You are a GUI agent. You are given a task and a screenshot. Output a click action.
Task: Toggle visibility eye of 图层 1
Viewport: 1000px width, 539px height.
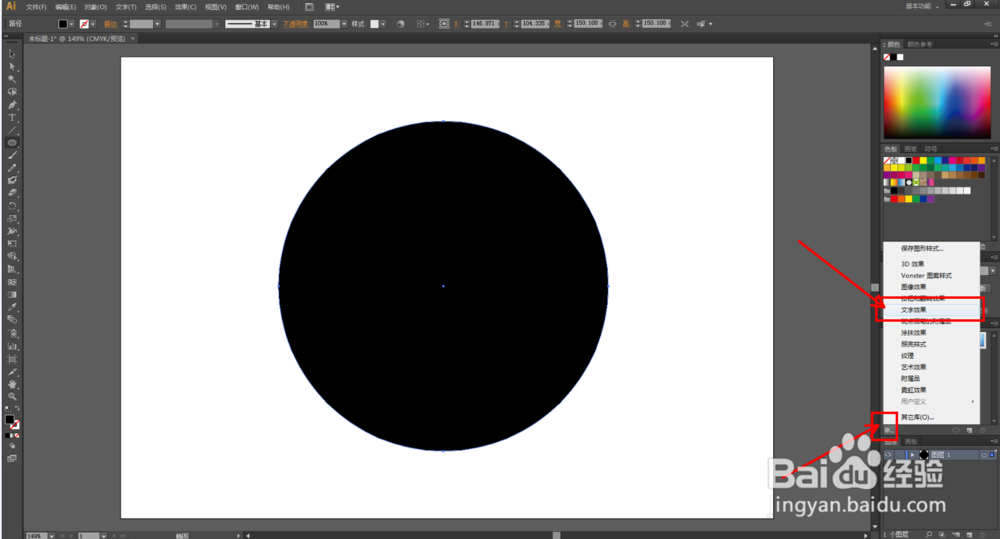click(888, 455)
